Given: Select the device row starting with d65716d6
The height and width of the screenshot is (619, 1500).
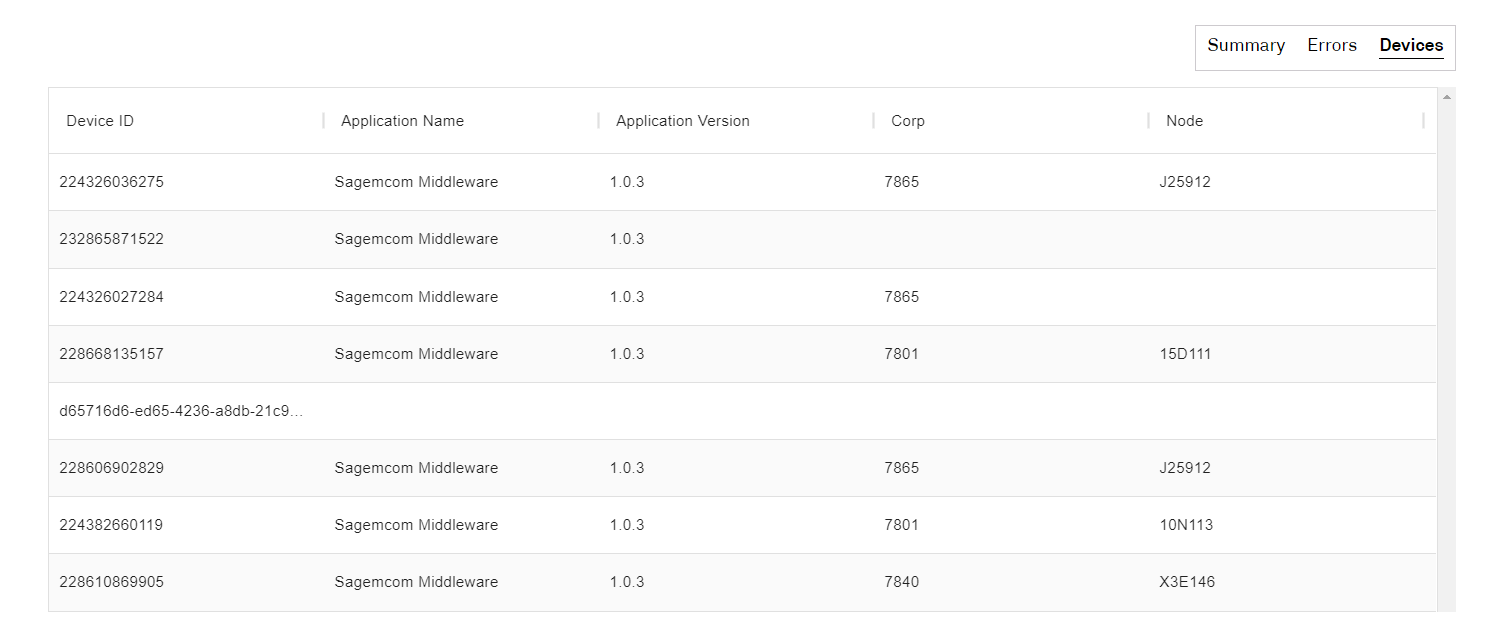Looking at the screenshot, I should (x=180, y=411).
